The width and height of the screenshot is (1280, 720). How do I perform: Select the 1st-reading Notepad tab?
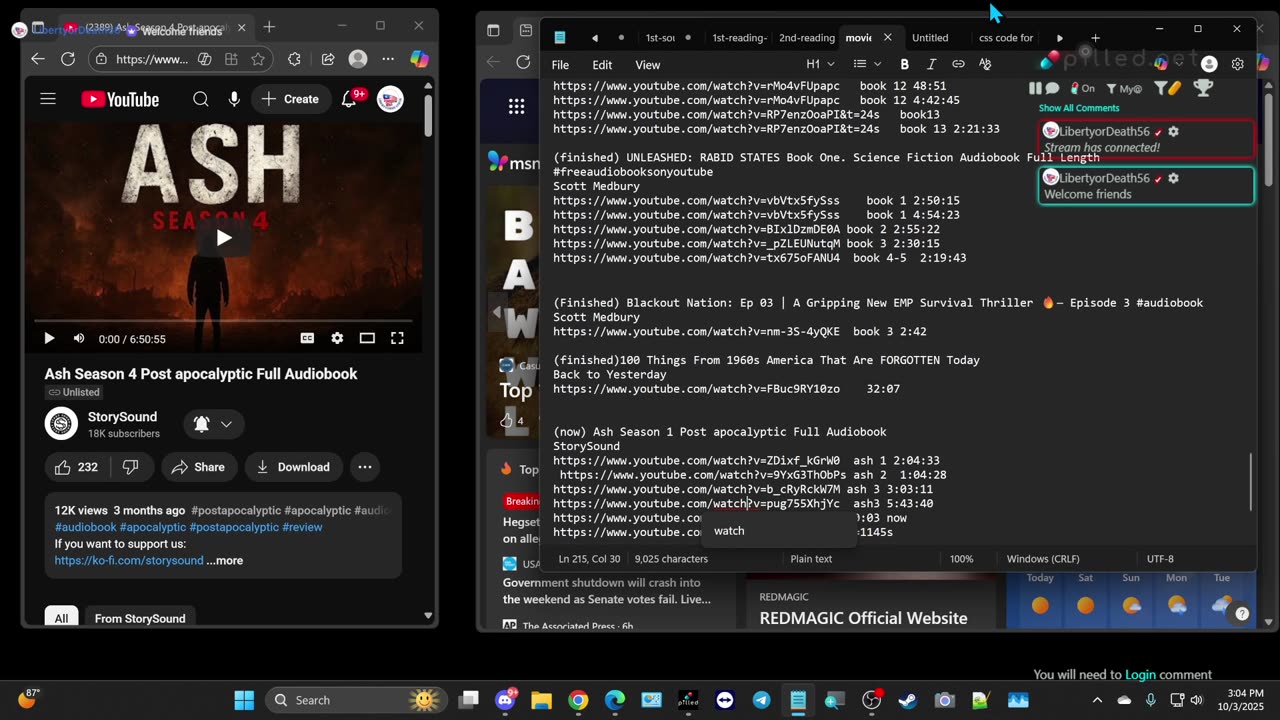tap(739, 38)
